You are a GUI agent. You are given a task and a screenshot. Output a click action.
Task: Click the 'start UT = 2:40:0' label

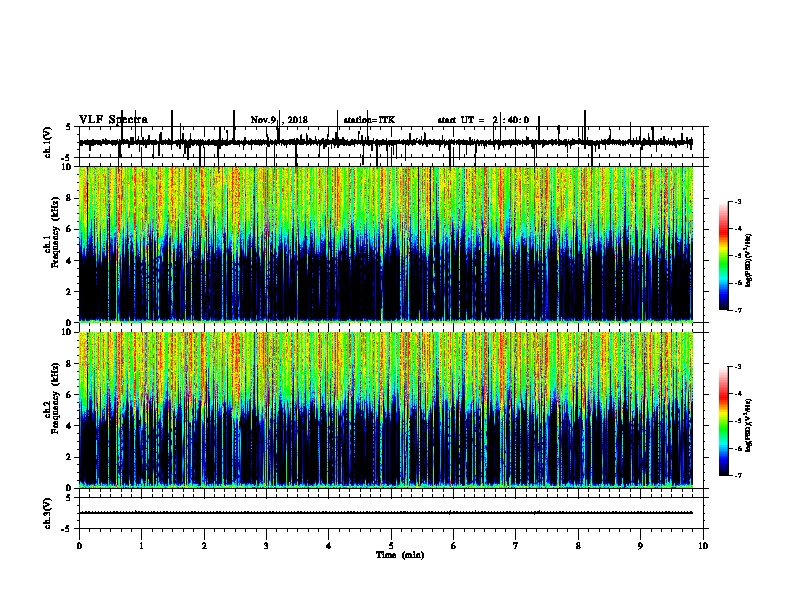(483, 120)
